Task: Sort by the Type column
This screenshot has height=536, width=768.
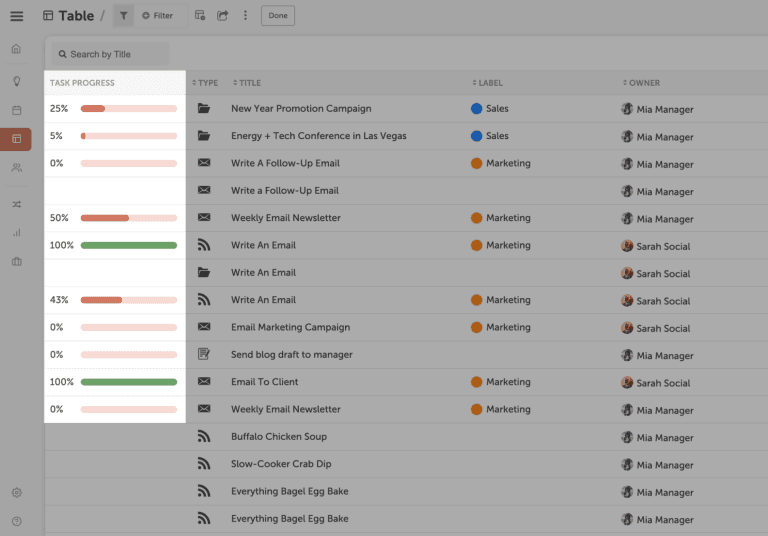Action: 207,83
